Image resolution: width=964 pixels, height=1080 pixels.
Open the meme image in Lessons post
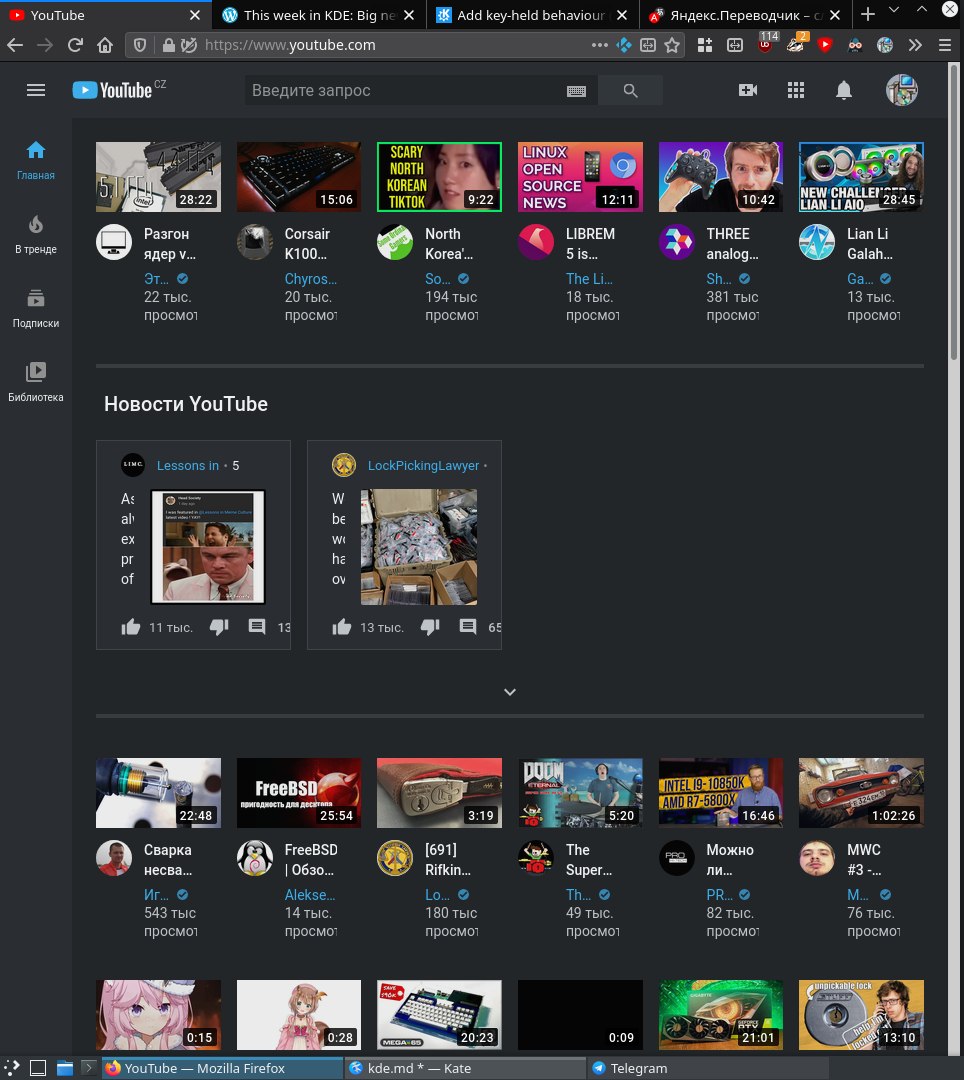click(x=208, y=547)
